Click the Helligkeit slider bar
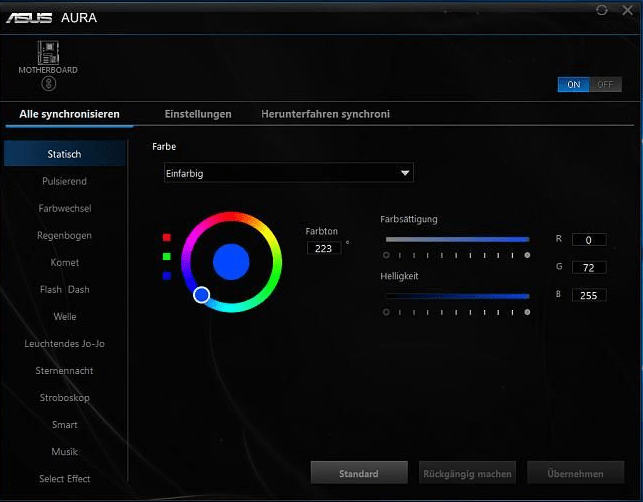This screenshot has height=502, width=643. 457,296
